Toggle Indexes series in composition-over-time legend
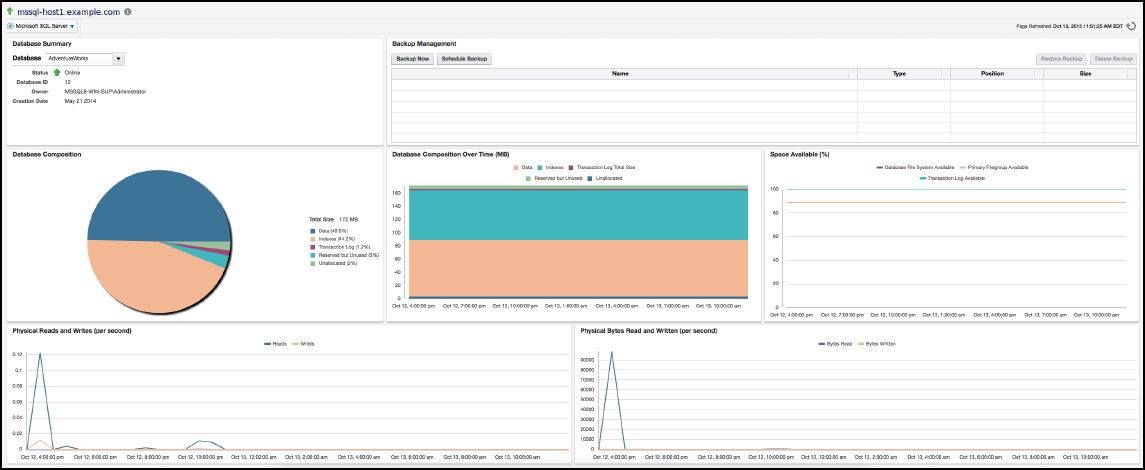 tap(551, 167)
